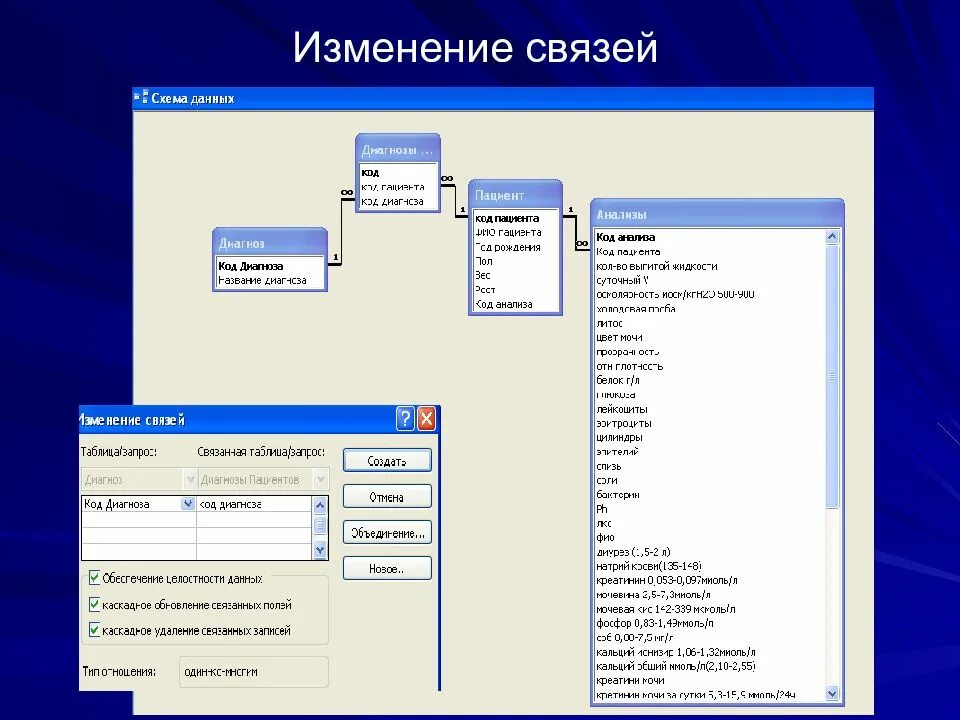Select код field in Диагнозы table
960x720 pixels.
click(370, 172)
